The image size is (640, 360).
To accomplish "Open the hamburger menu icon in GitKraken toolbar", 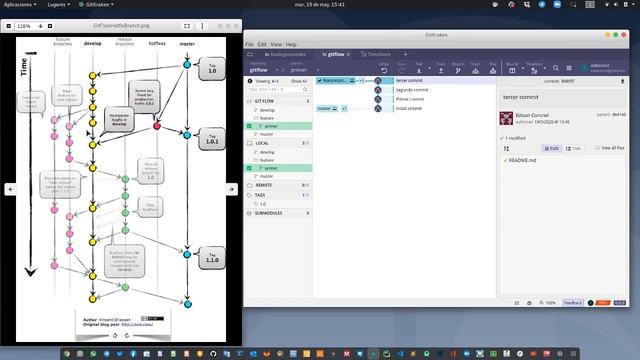I will [569, 68].
